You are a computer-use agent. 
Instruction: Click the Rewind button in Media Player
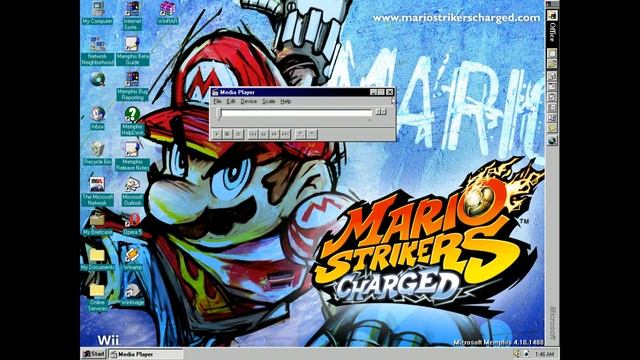264,134
